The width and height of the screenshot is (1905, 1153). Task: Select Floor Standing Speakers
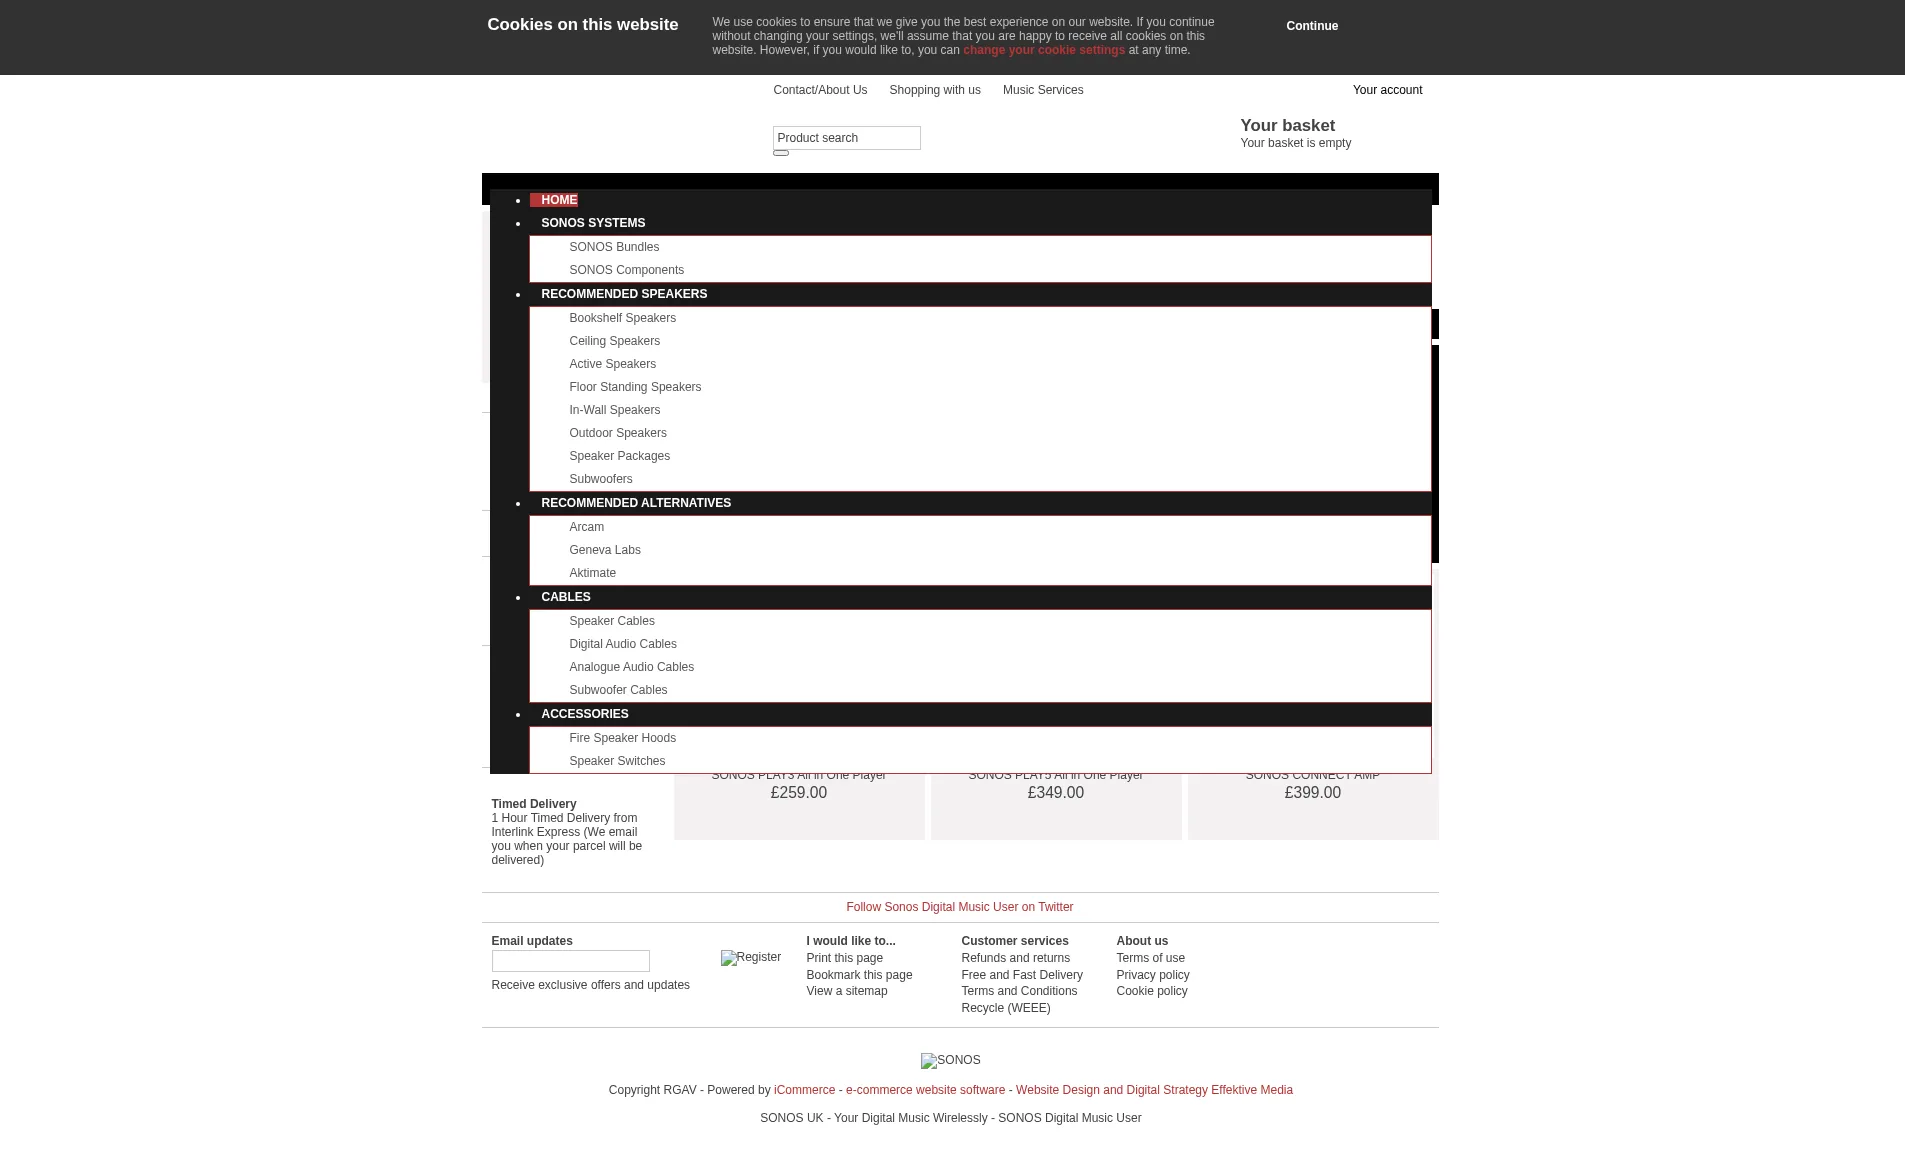635,387
